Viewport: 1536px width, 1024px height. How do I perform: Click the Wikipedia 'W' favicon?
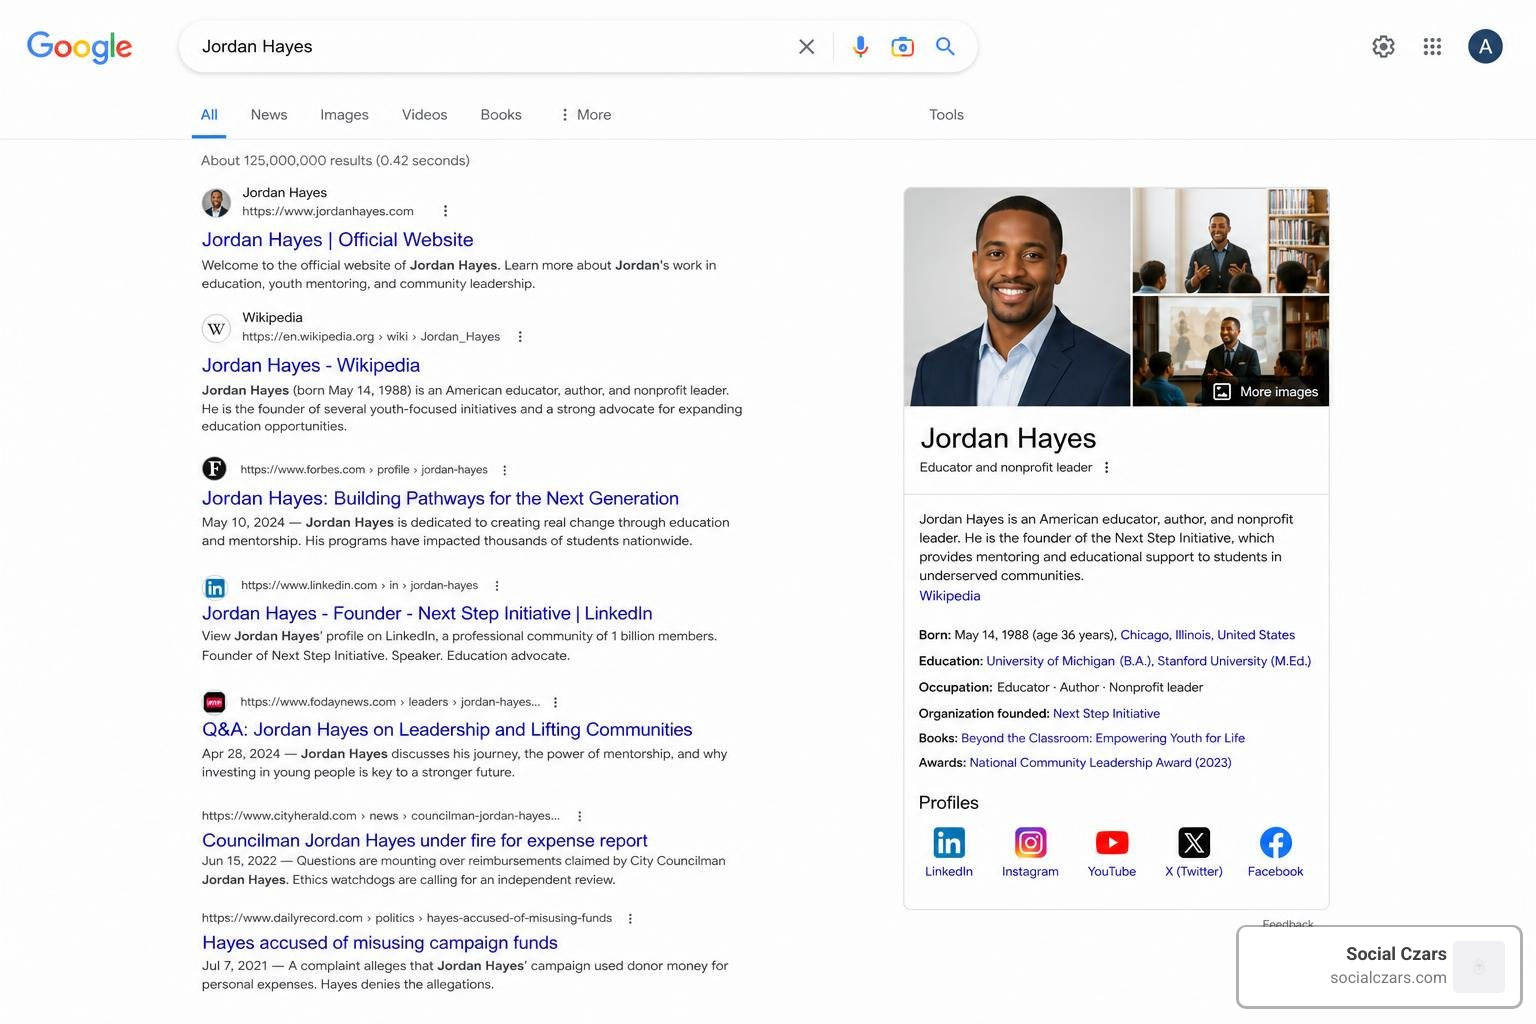tap(216, 328)
